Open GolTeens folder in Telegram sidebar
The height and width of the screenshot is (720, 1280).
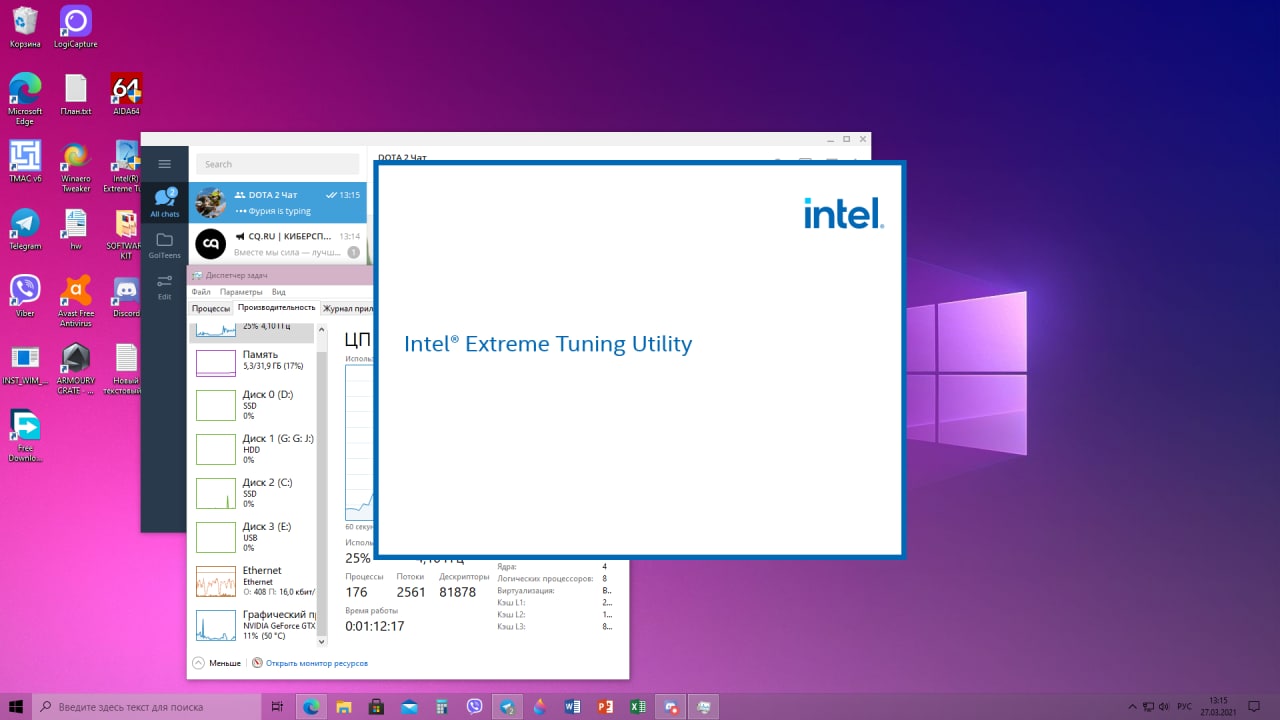(x=165, y=246)
